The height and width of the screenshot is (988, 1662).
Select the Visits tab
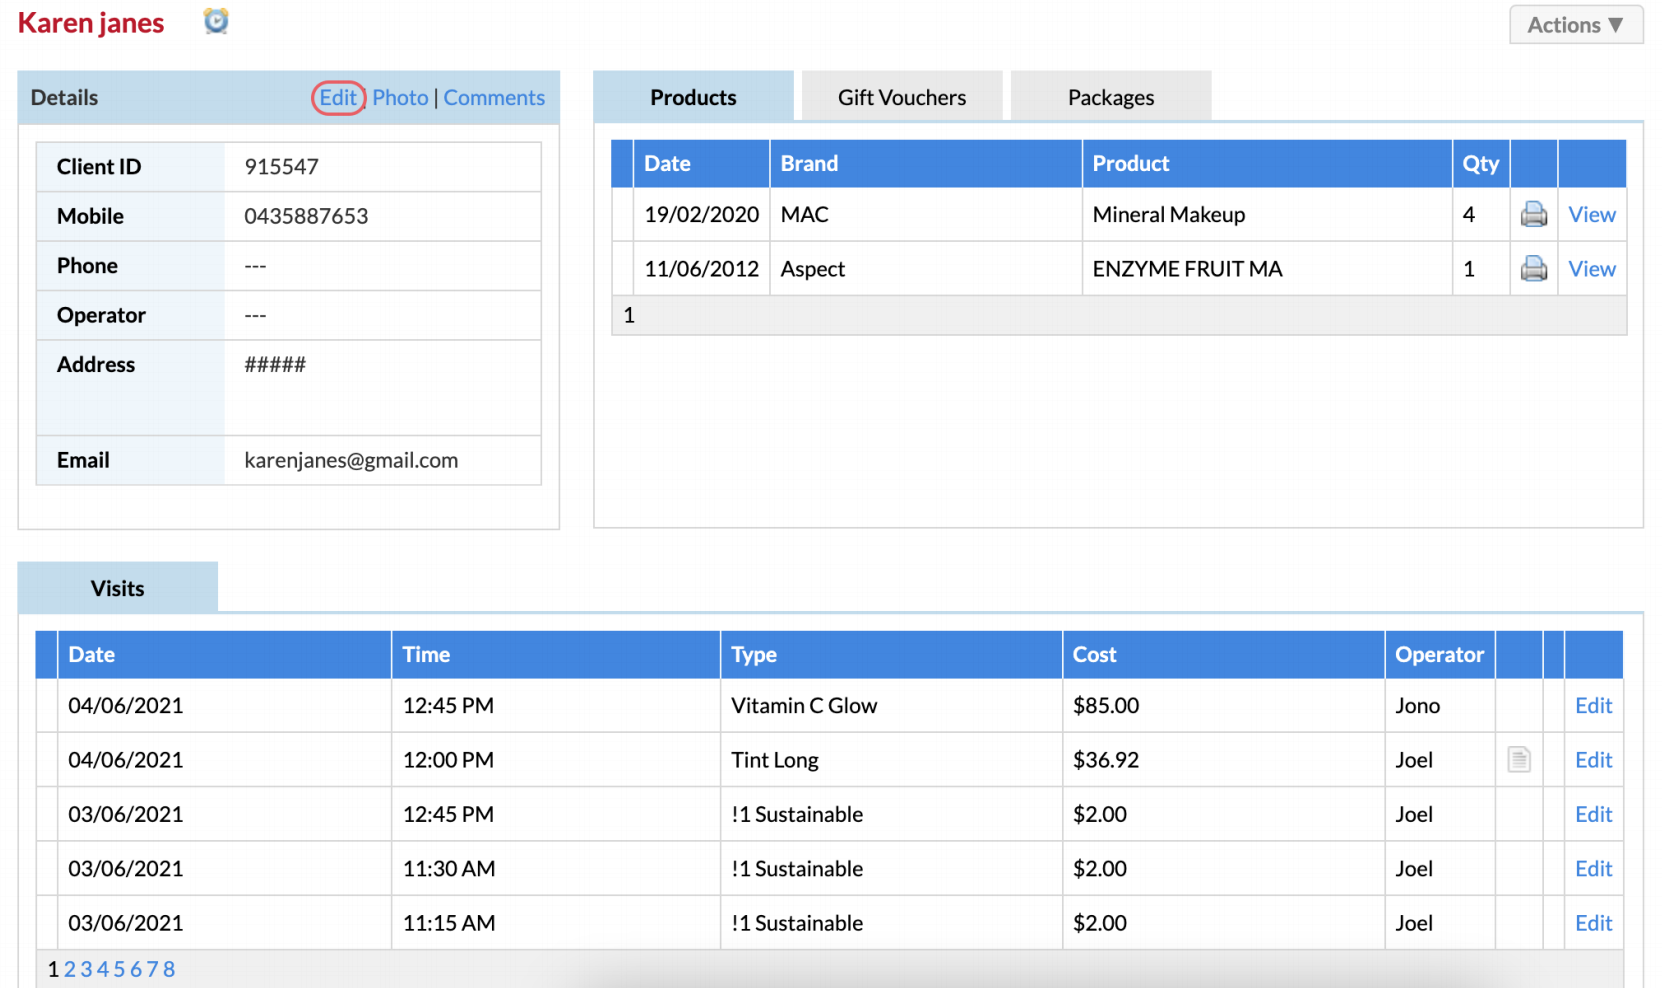click(x=117, y=588)
